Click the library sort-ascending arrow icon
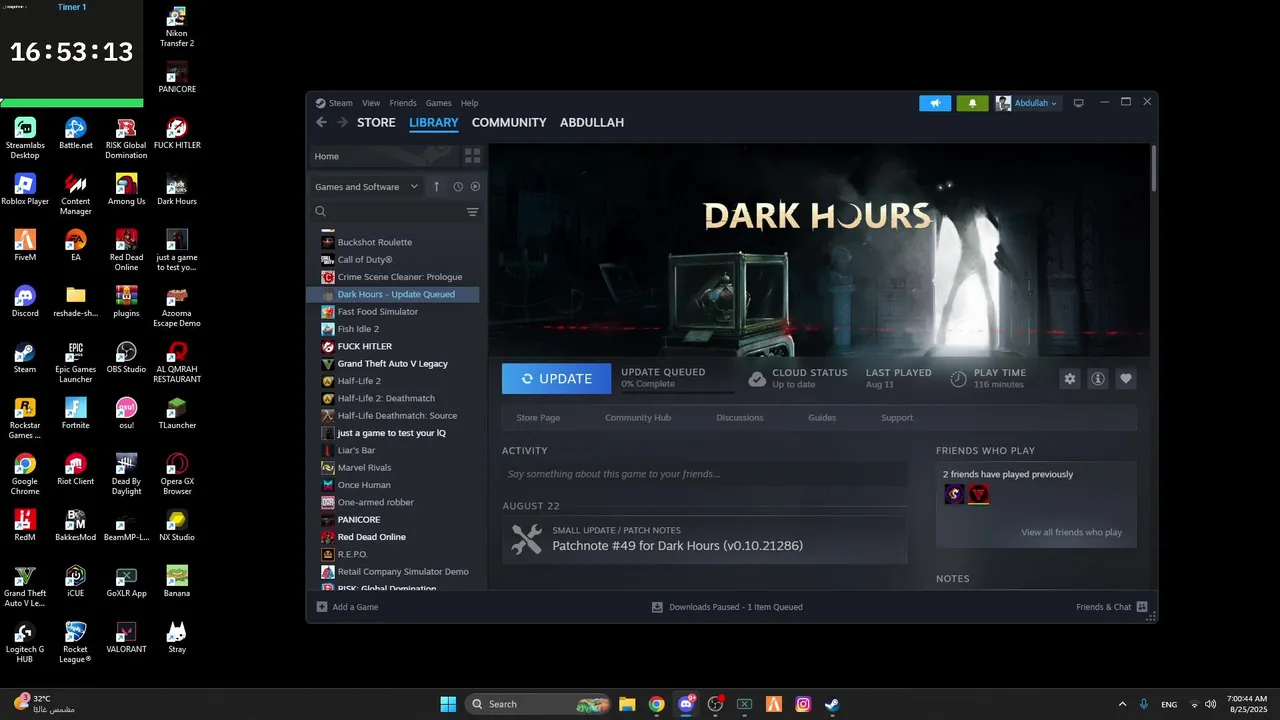Screen dimensions: 1280x720 coord(436,187)
